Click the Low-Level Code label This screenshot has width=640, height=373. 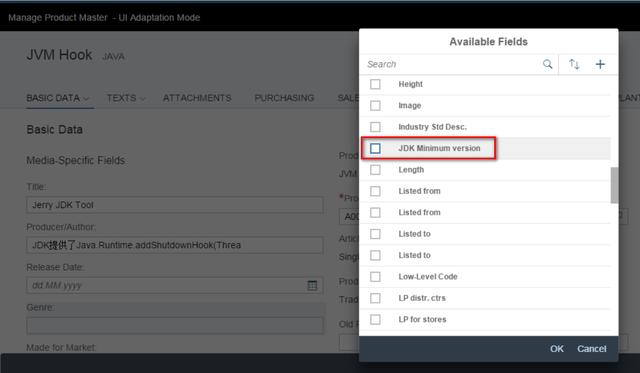(428, 277)
